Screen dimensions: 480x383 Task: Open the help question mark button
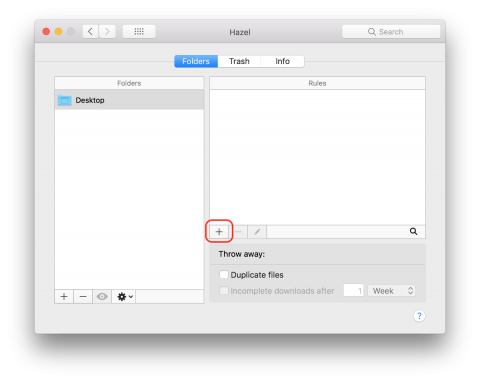(x=419, y=316)
